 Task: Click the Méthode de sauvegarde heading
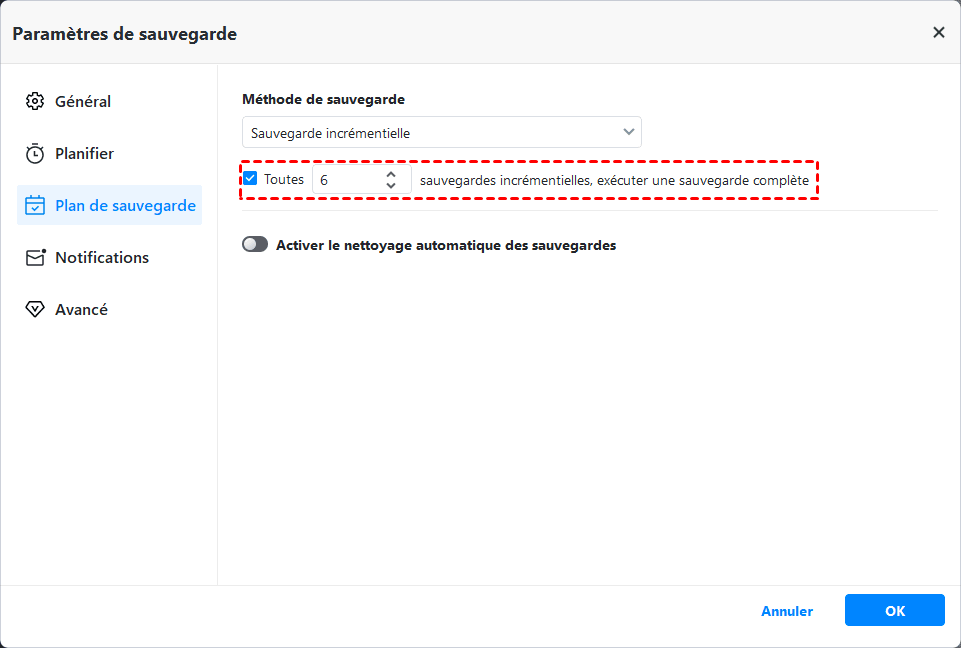(324, 99)
